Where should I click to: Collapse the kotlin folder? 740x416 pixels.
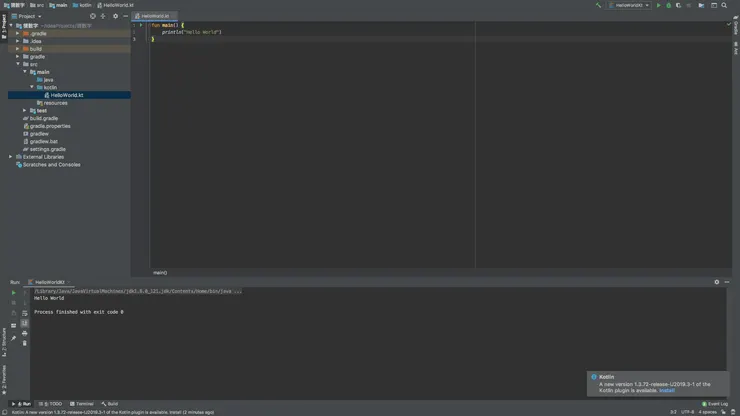coord(32,87)
